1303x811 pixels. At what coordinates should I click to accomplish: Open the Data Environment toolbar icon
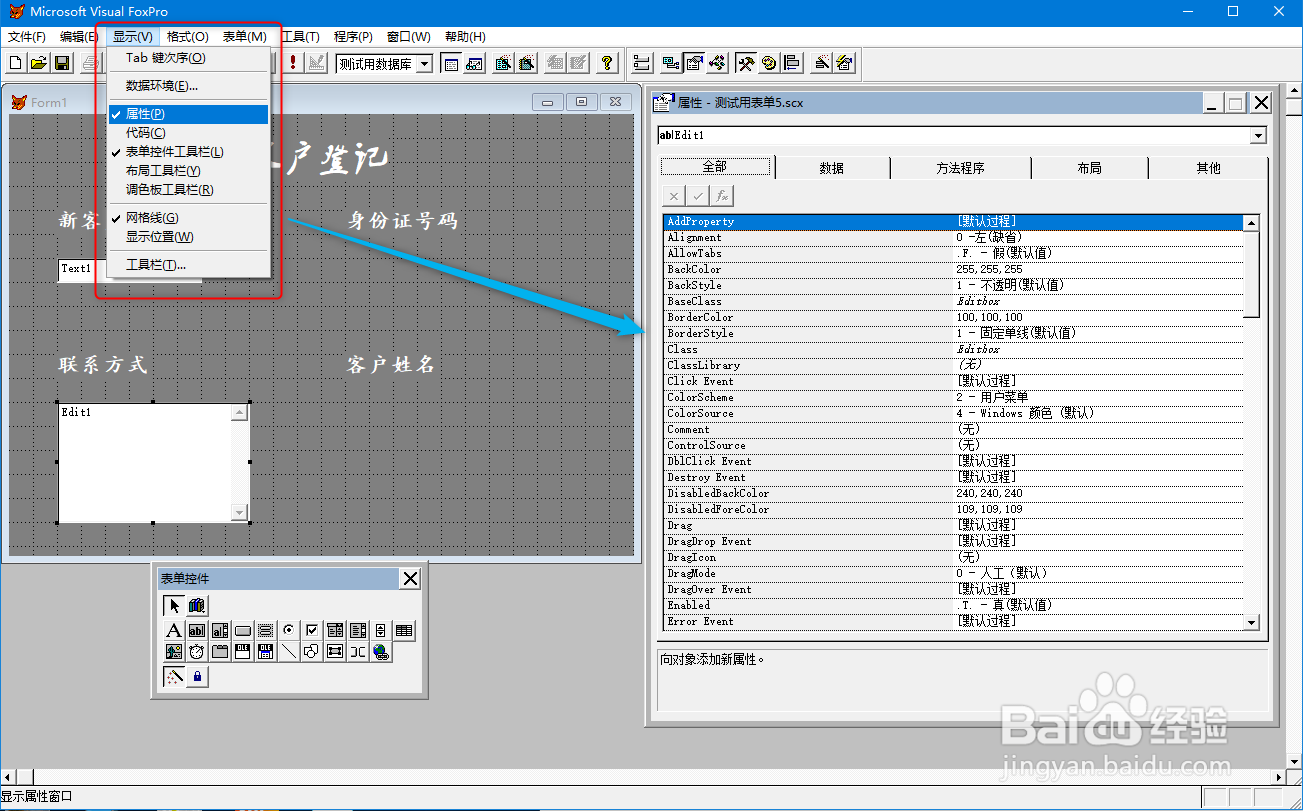tap(669, 63)
